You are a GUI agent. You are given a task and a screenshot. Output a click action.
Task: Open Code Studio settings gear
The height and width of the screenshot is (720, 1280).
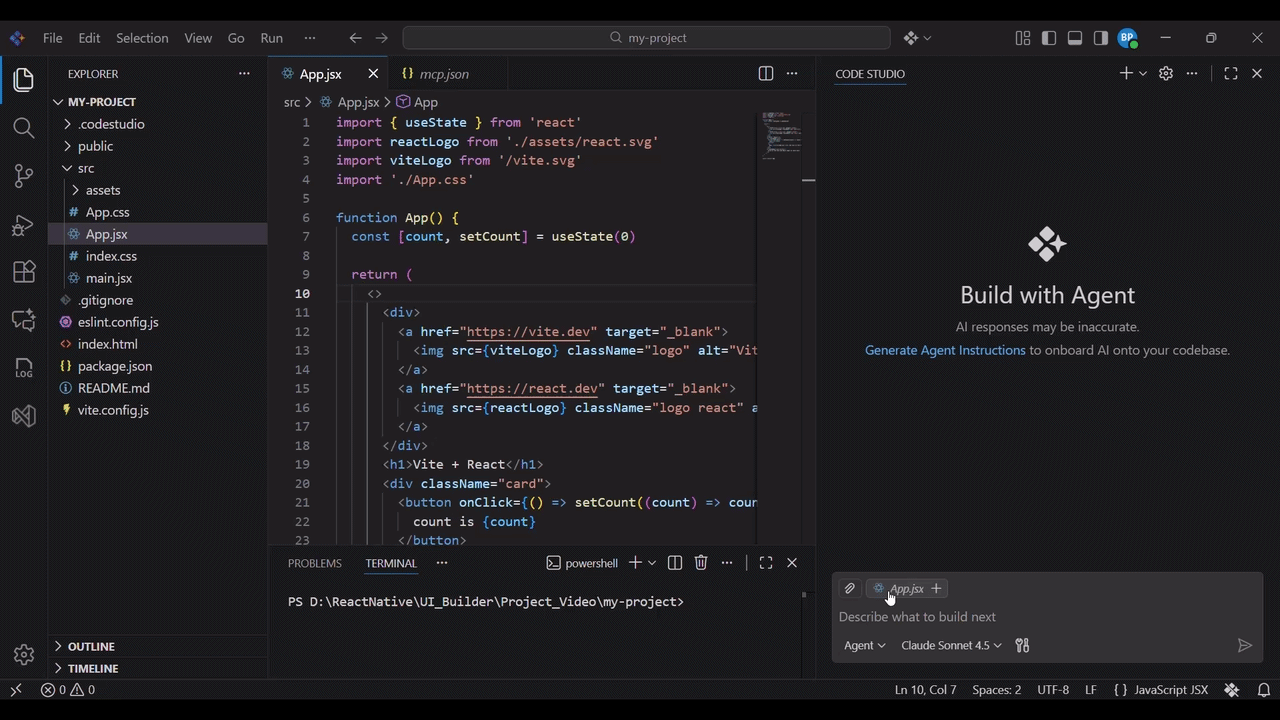point(1165,73)
